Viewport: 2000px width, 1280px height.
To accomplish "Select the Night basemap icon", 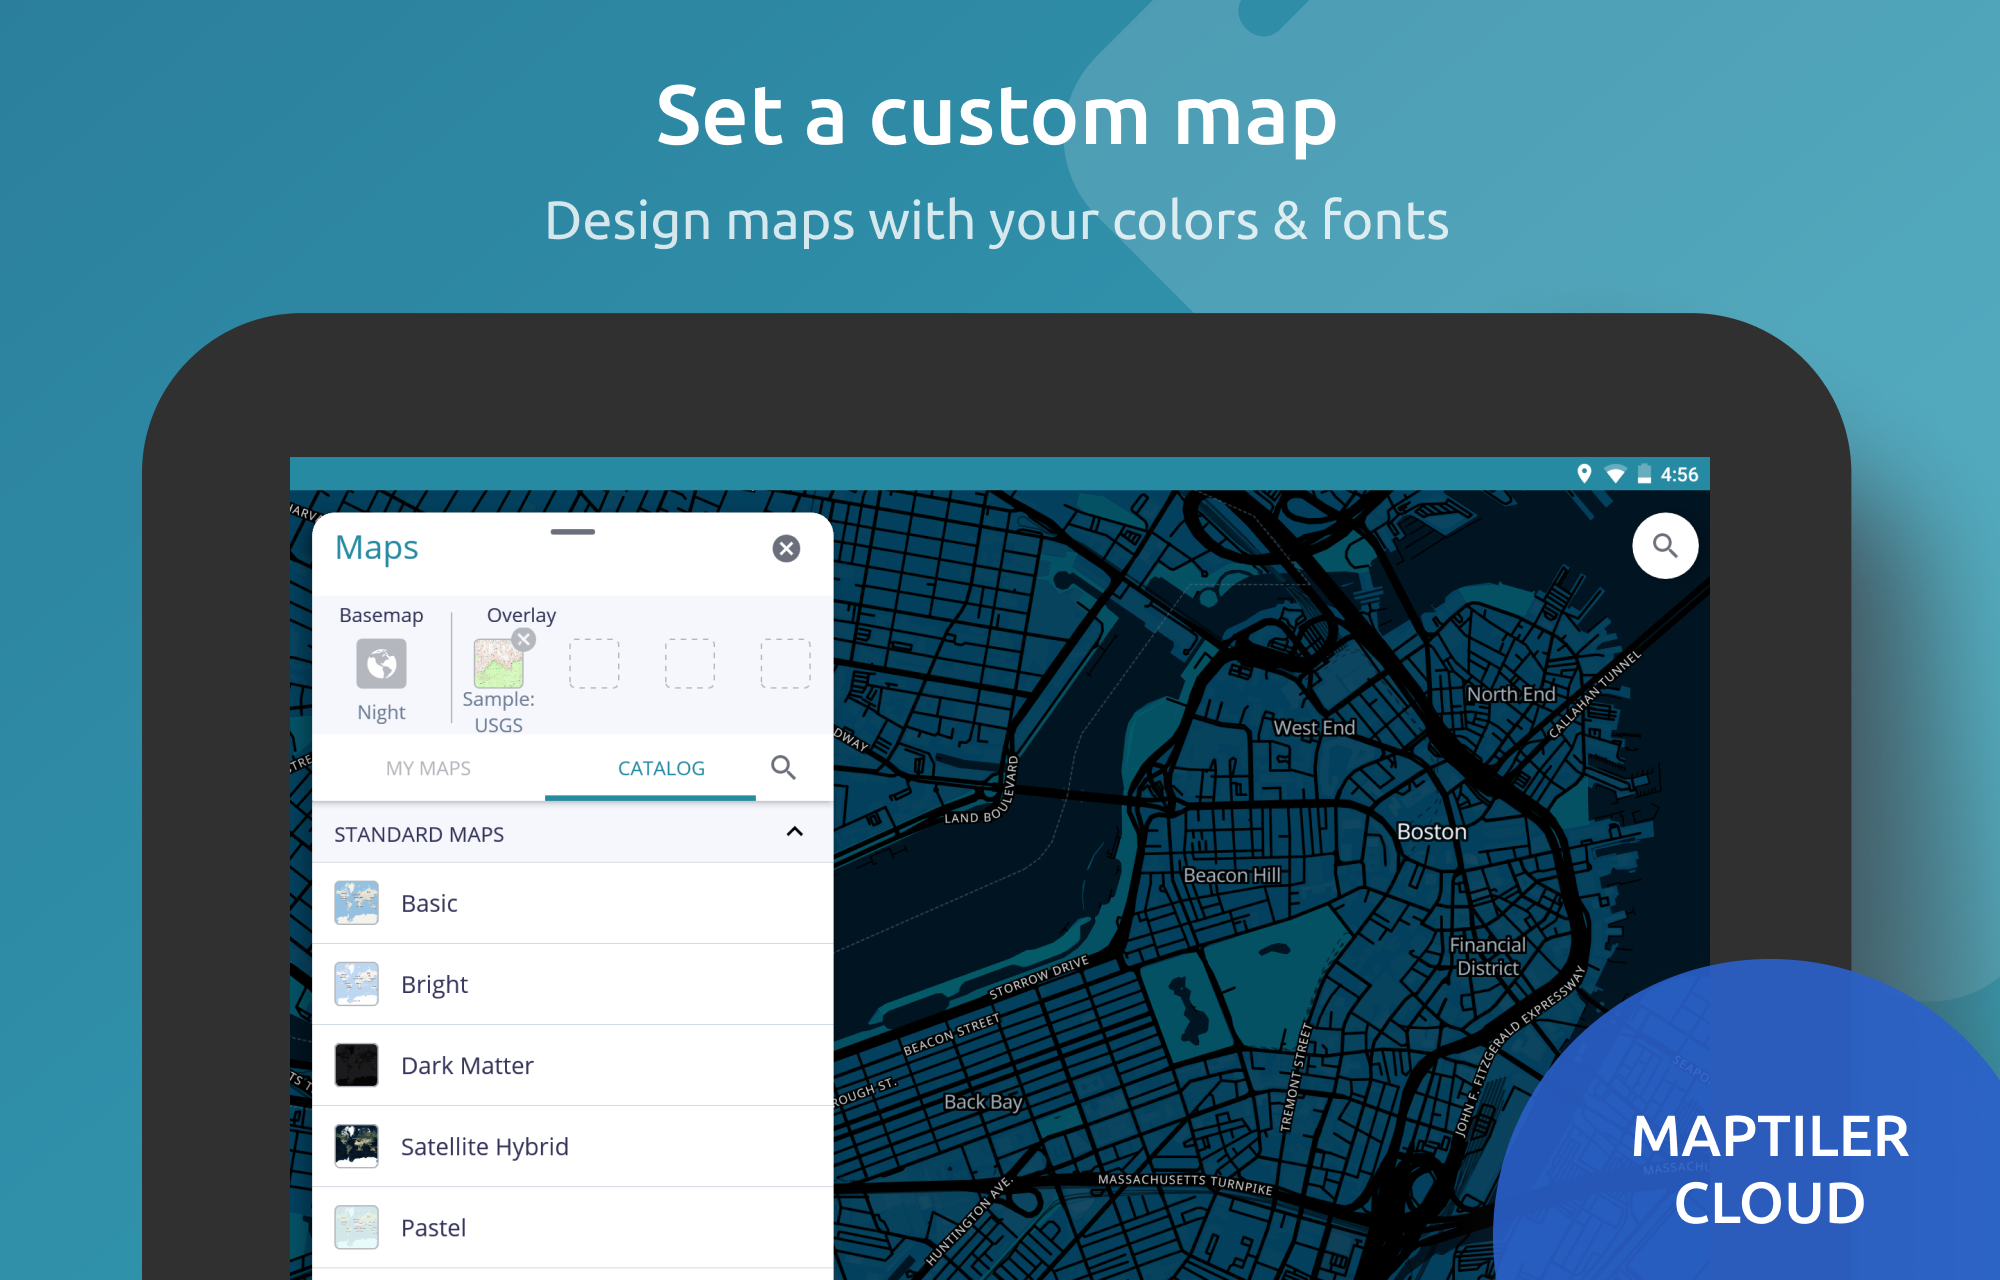I will click(x=381, y=664).
